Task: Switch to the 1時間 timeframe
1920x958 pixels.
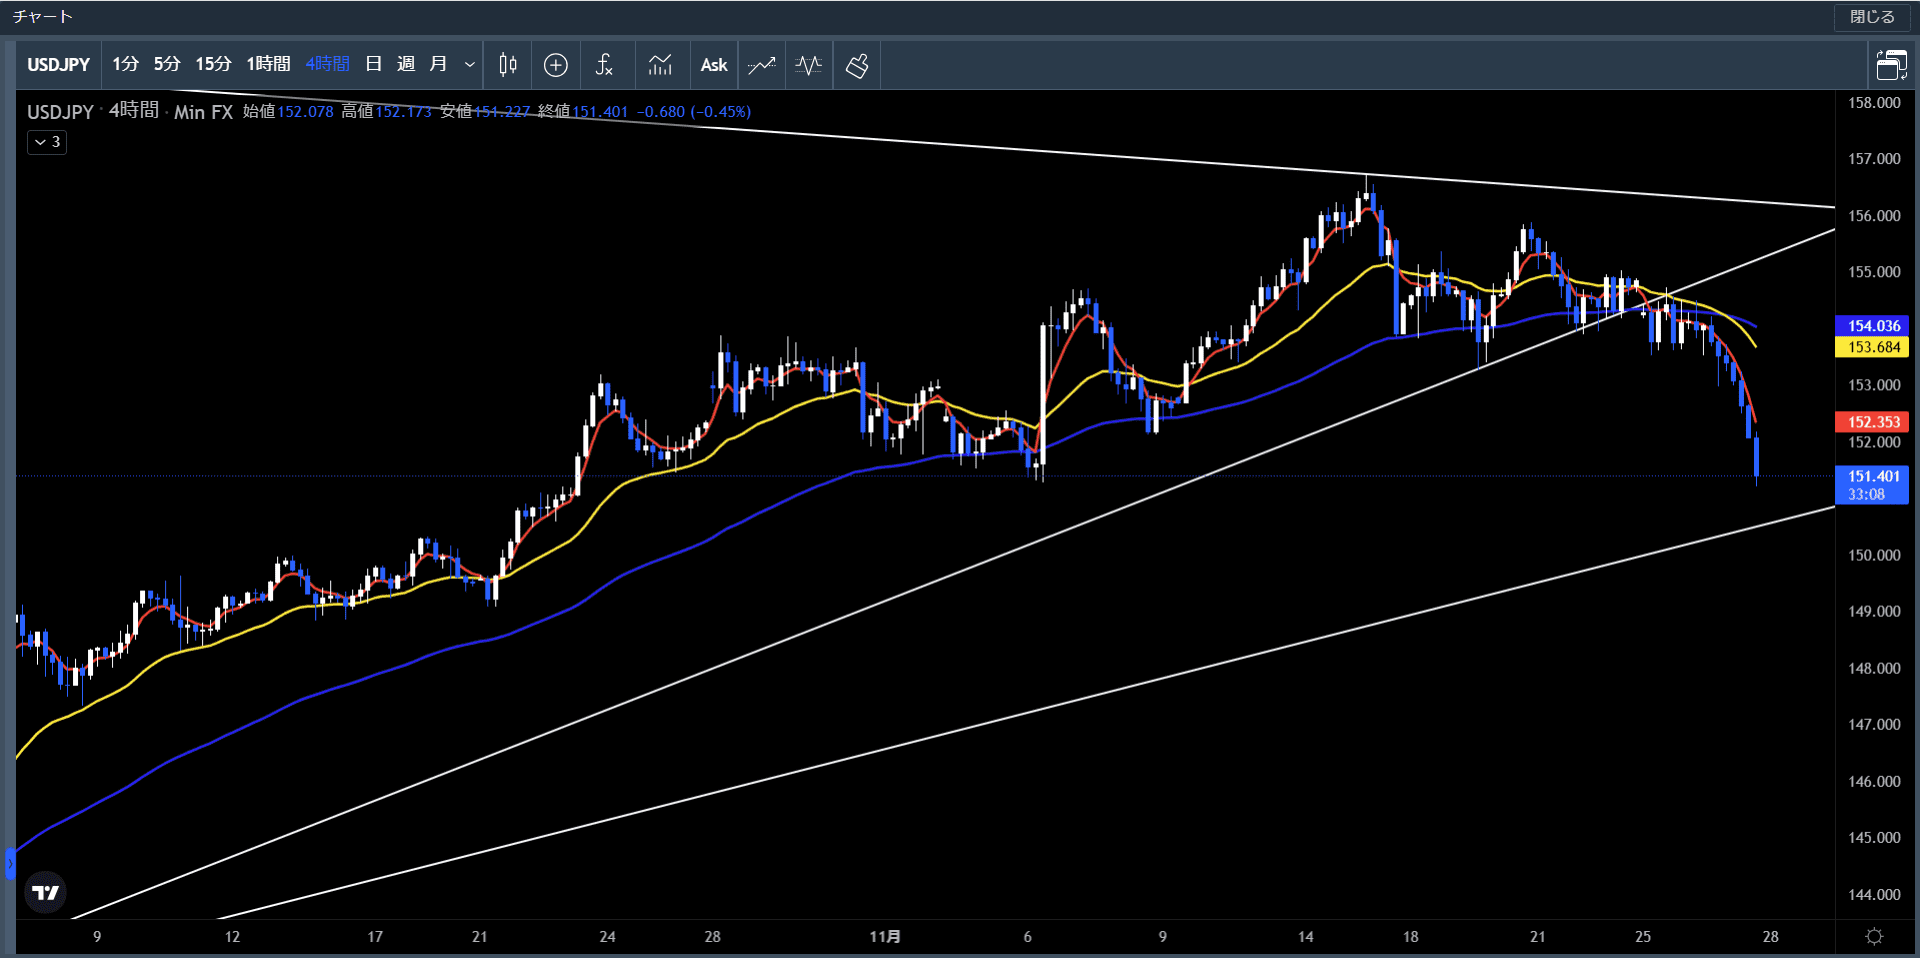Action: coord(268,65)
